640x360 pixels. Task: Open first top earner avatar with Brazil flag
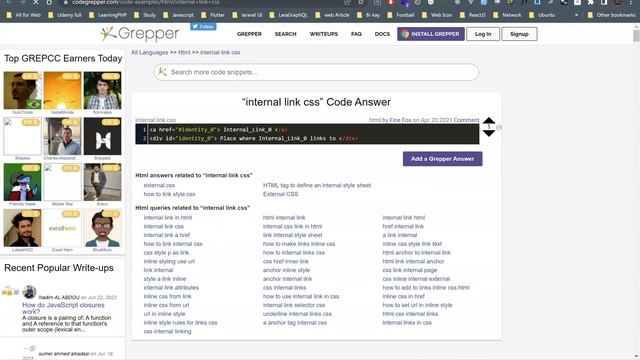[x=22, y=90]
